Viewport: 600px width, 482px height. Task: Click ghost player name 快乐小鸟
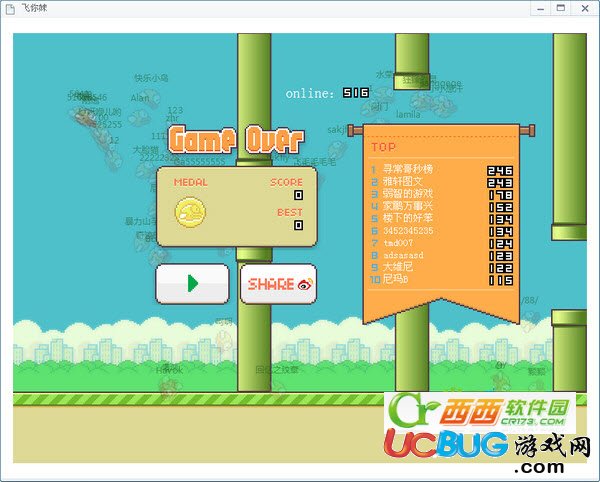pos(151,78)
